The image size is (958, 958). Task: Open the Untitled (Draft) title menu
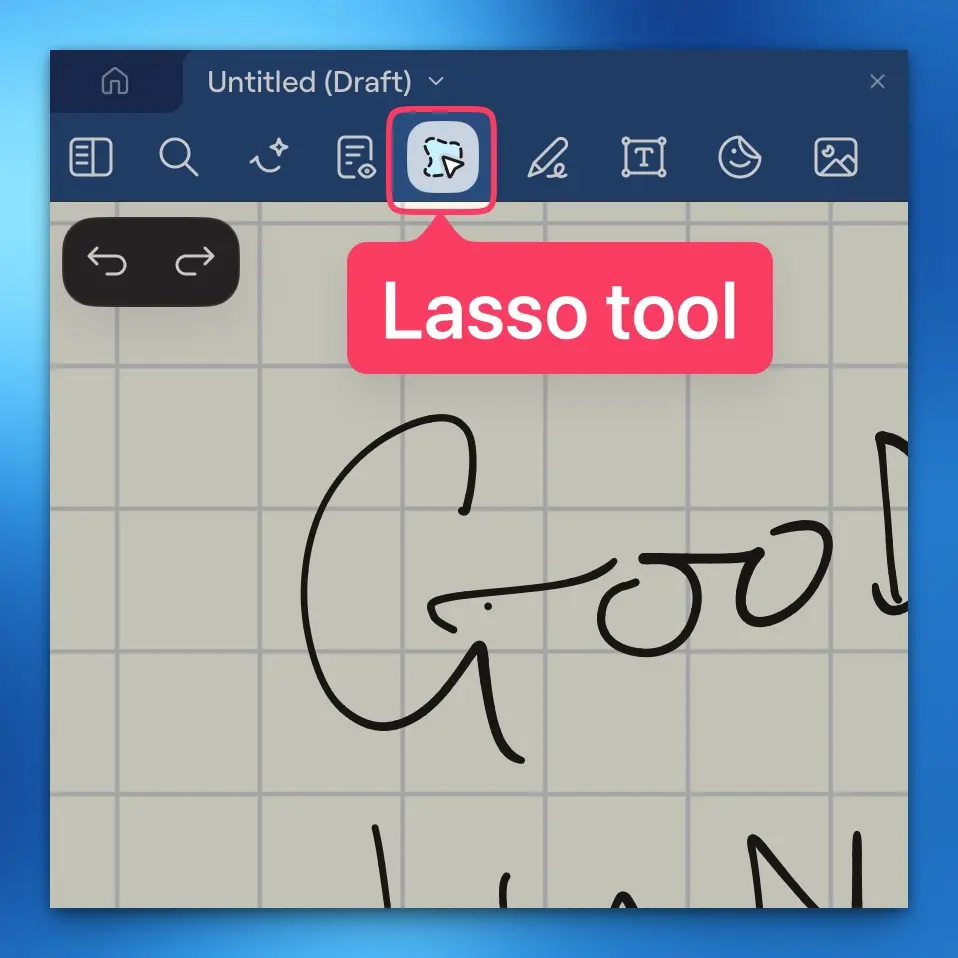(x=308, y=82)
